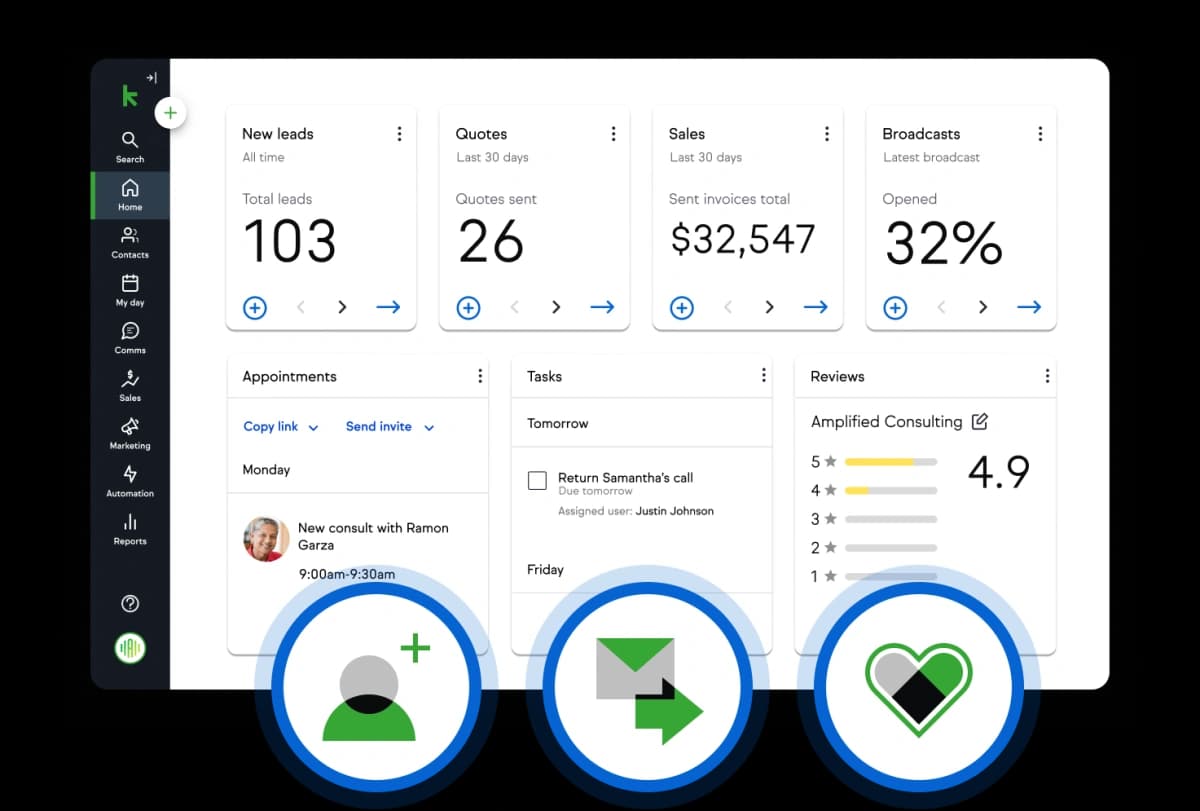Click the green plus quick-add button
Viewport: 1200px width, 811px height.
(x=170, y=113)
